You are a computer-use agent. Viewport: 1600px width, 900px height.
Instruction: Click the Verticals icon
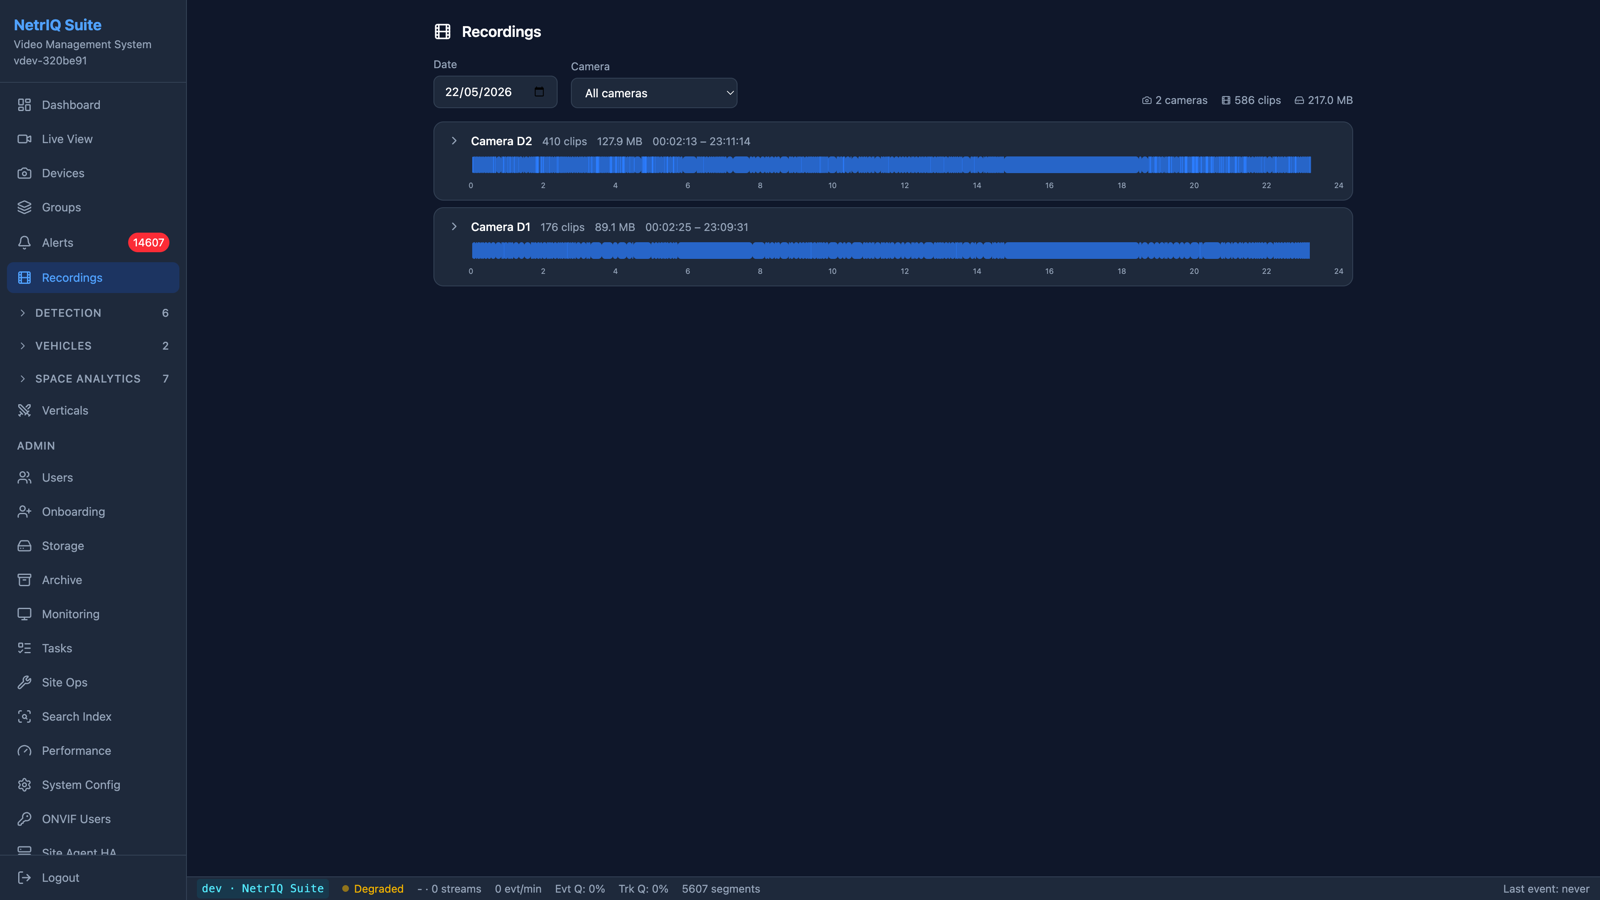24,411
